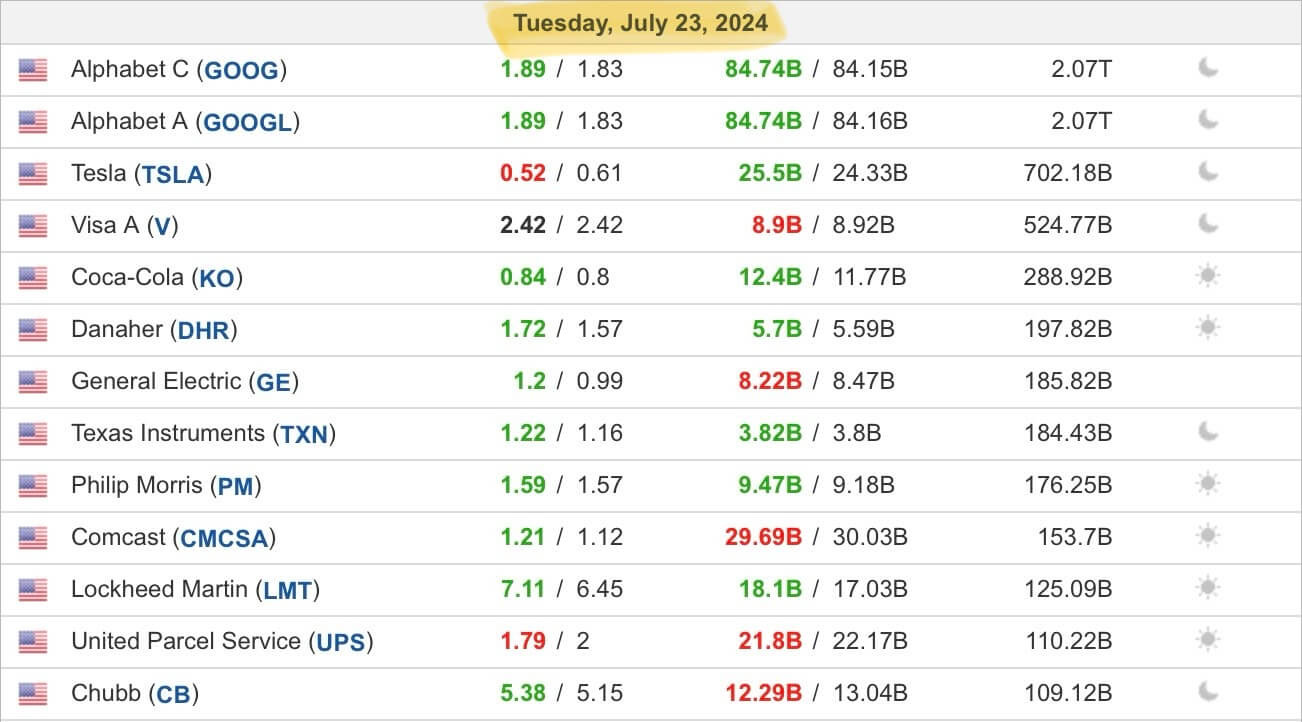The image size is (1302, 722).
Task: Open the LMT ticker link
Action: click(x=287, y=590)
